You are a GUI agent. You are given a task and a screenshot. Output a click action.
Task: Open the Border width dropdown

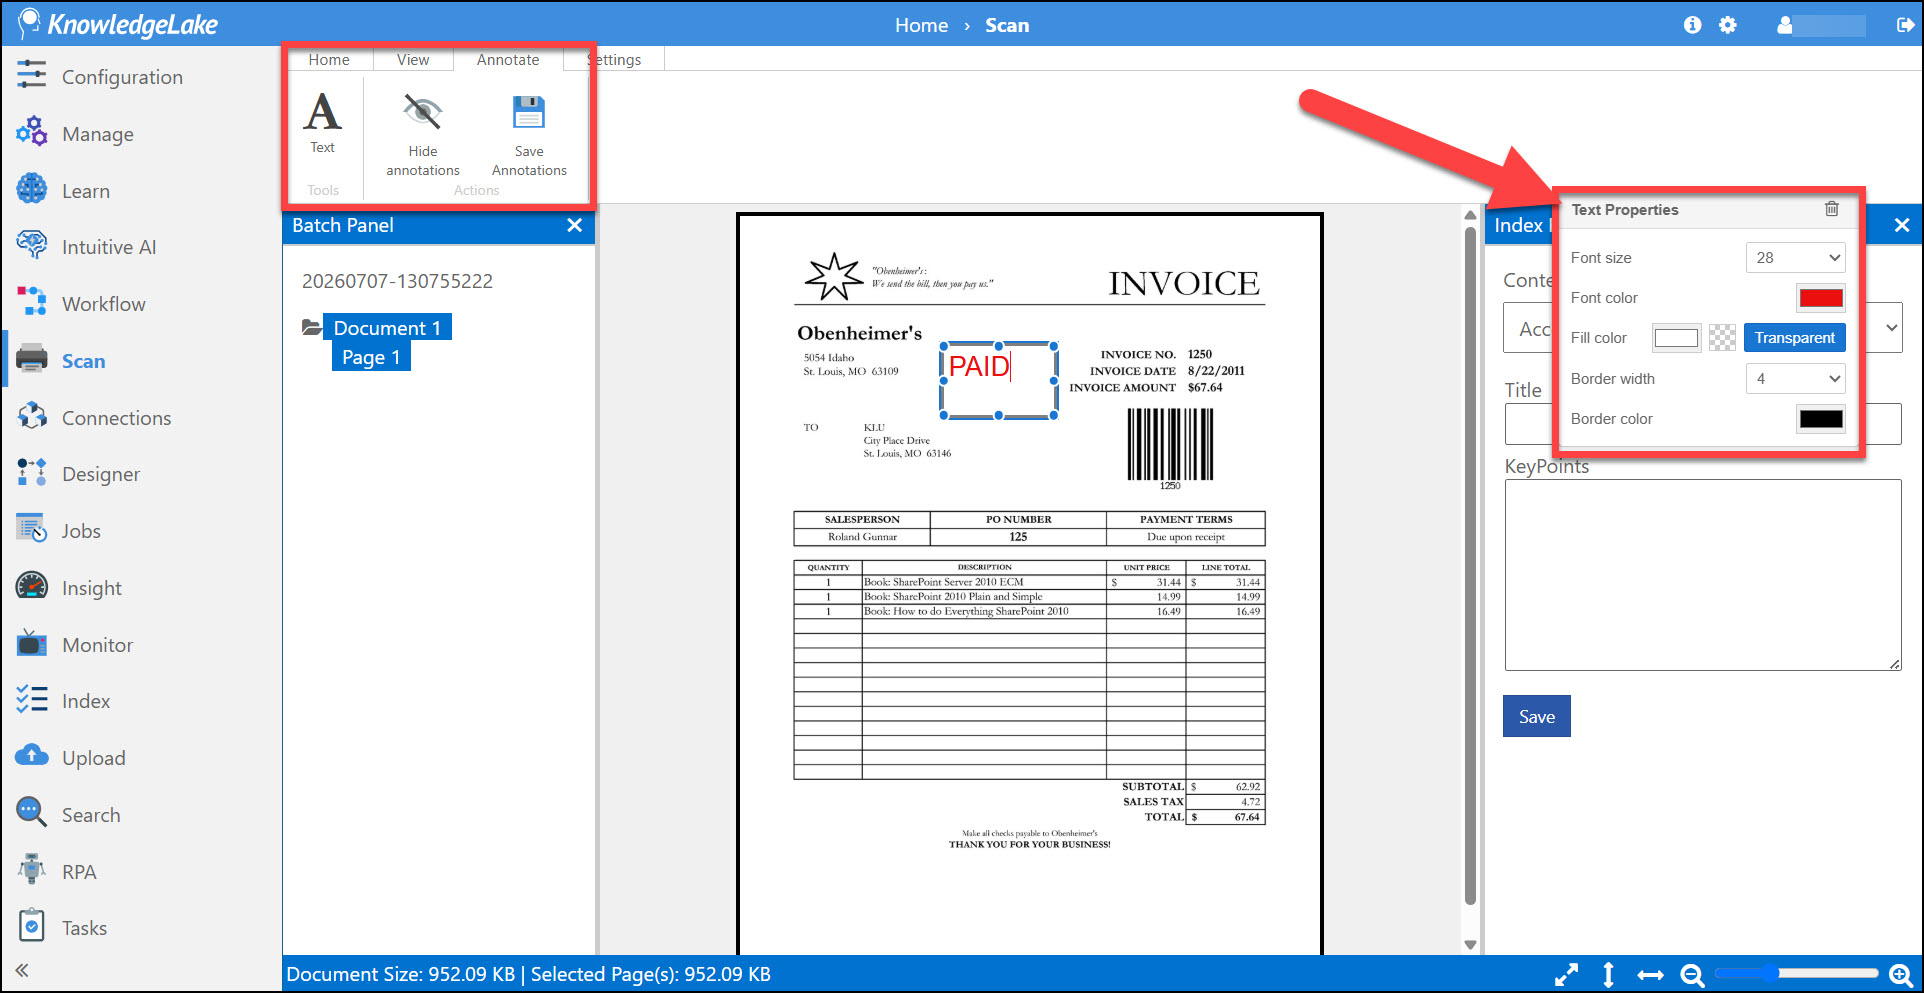pyautogui.click(x=1795, y=379)
